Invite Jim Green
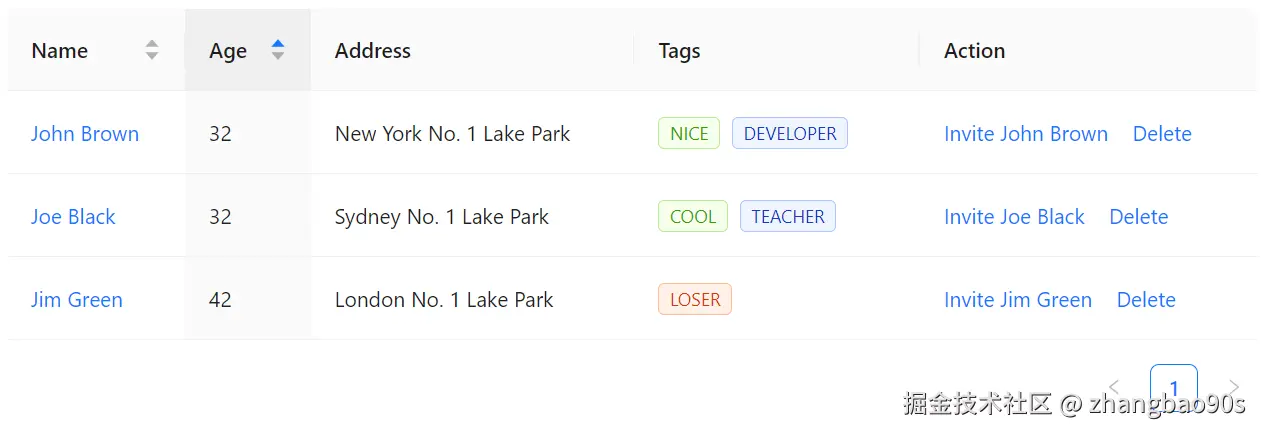Screen dimensions: 1261x435 pyautogui.click(x=1018, y=300)
